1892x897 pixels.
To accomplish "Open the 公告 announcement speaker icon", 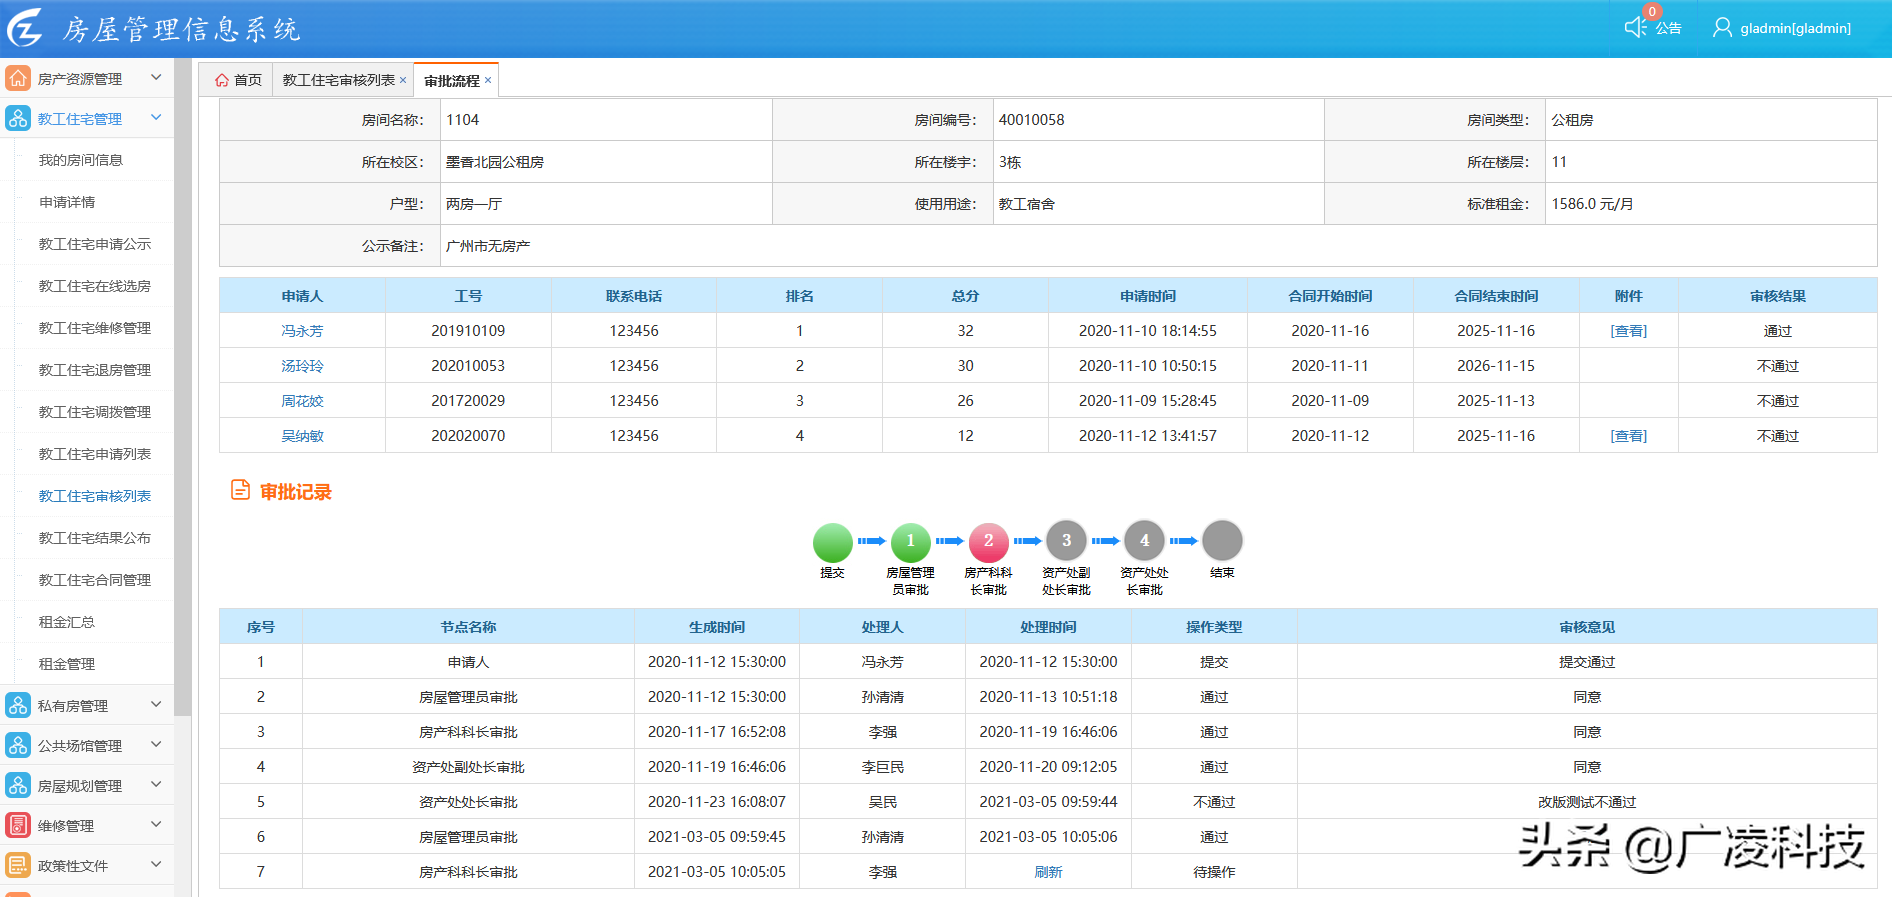I will point(1635,27).
